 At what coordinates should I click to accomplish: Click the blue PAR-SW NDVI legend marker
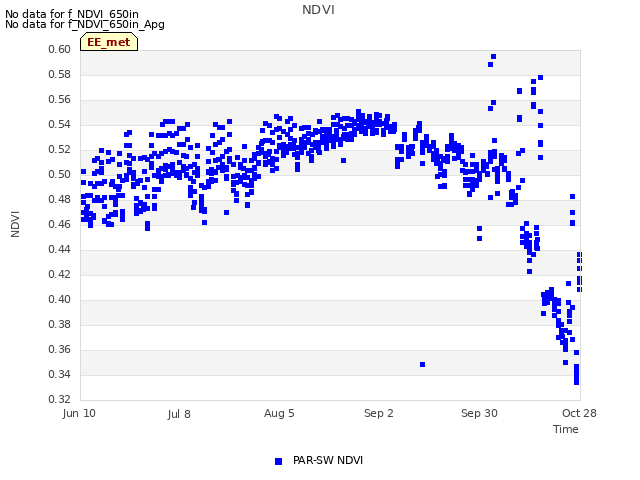coord(278,461)
